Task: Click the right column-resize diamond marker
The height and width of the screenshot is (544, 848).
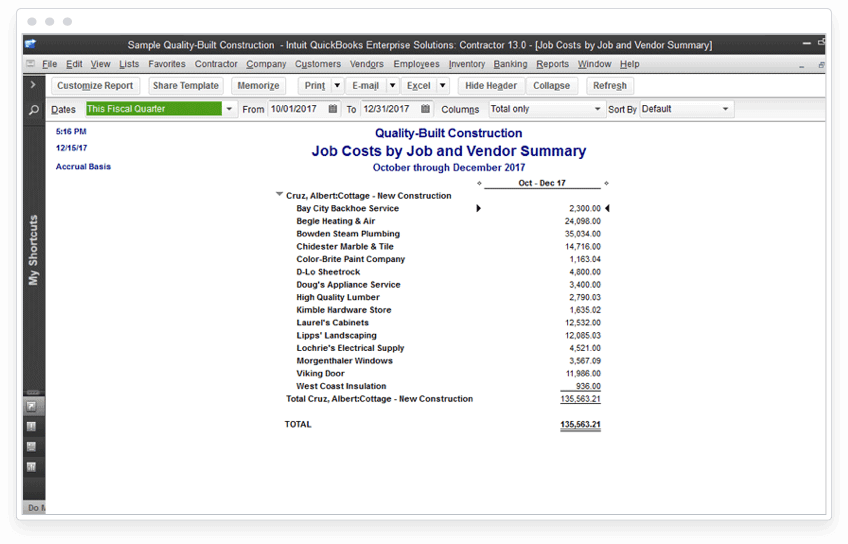Action: click(606, 183)
